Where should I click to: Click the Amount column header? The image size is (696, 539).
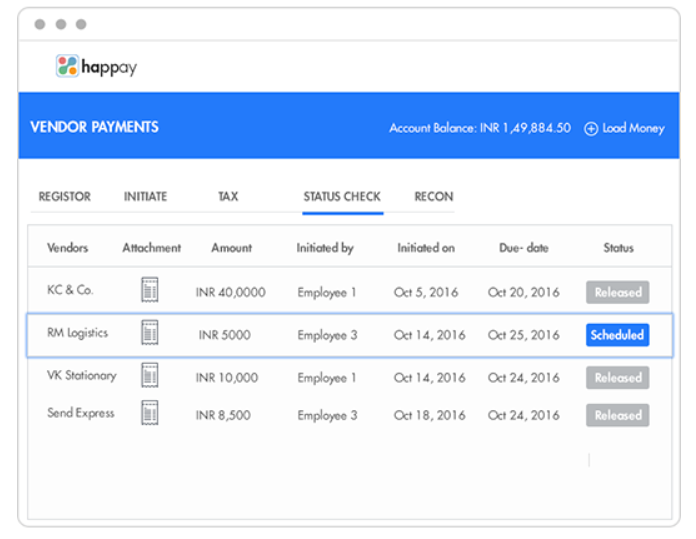(x=231, y=248)
